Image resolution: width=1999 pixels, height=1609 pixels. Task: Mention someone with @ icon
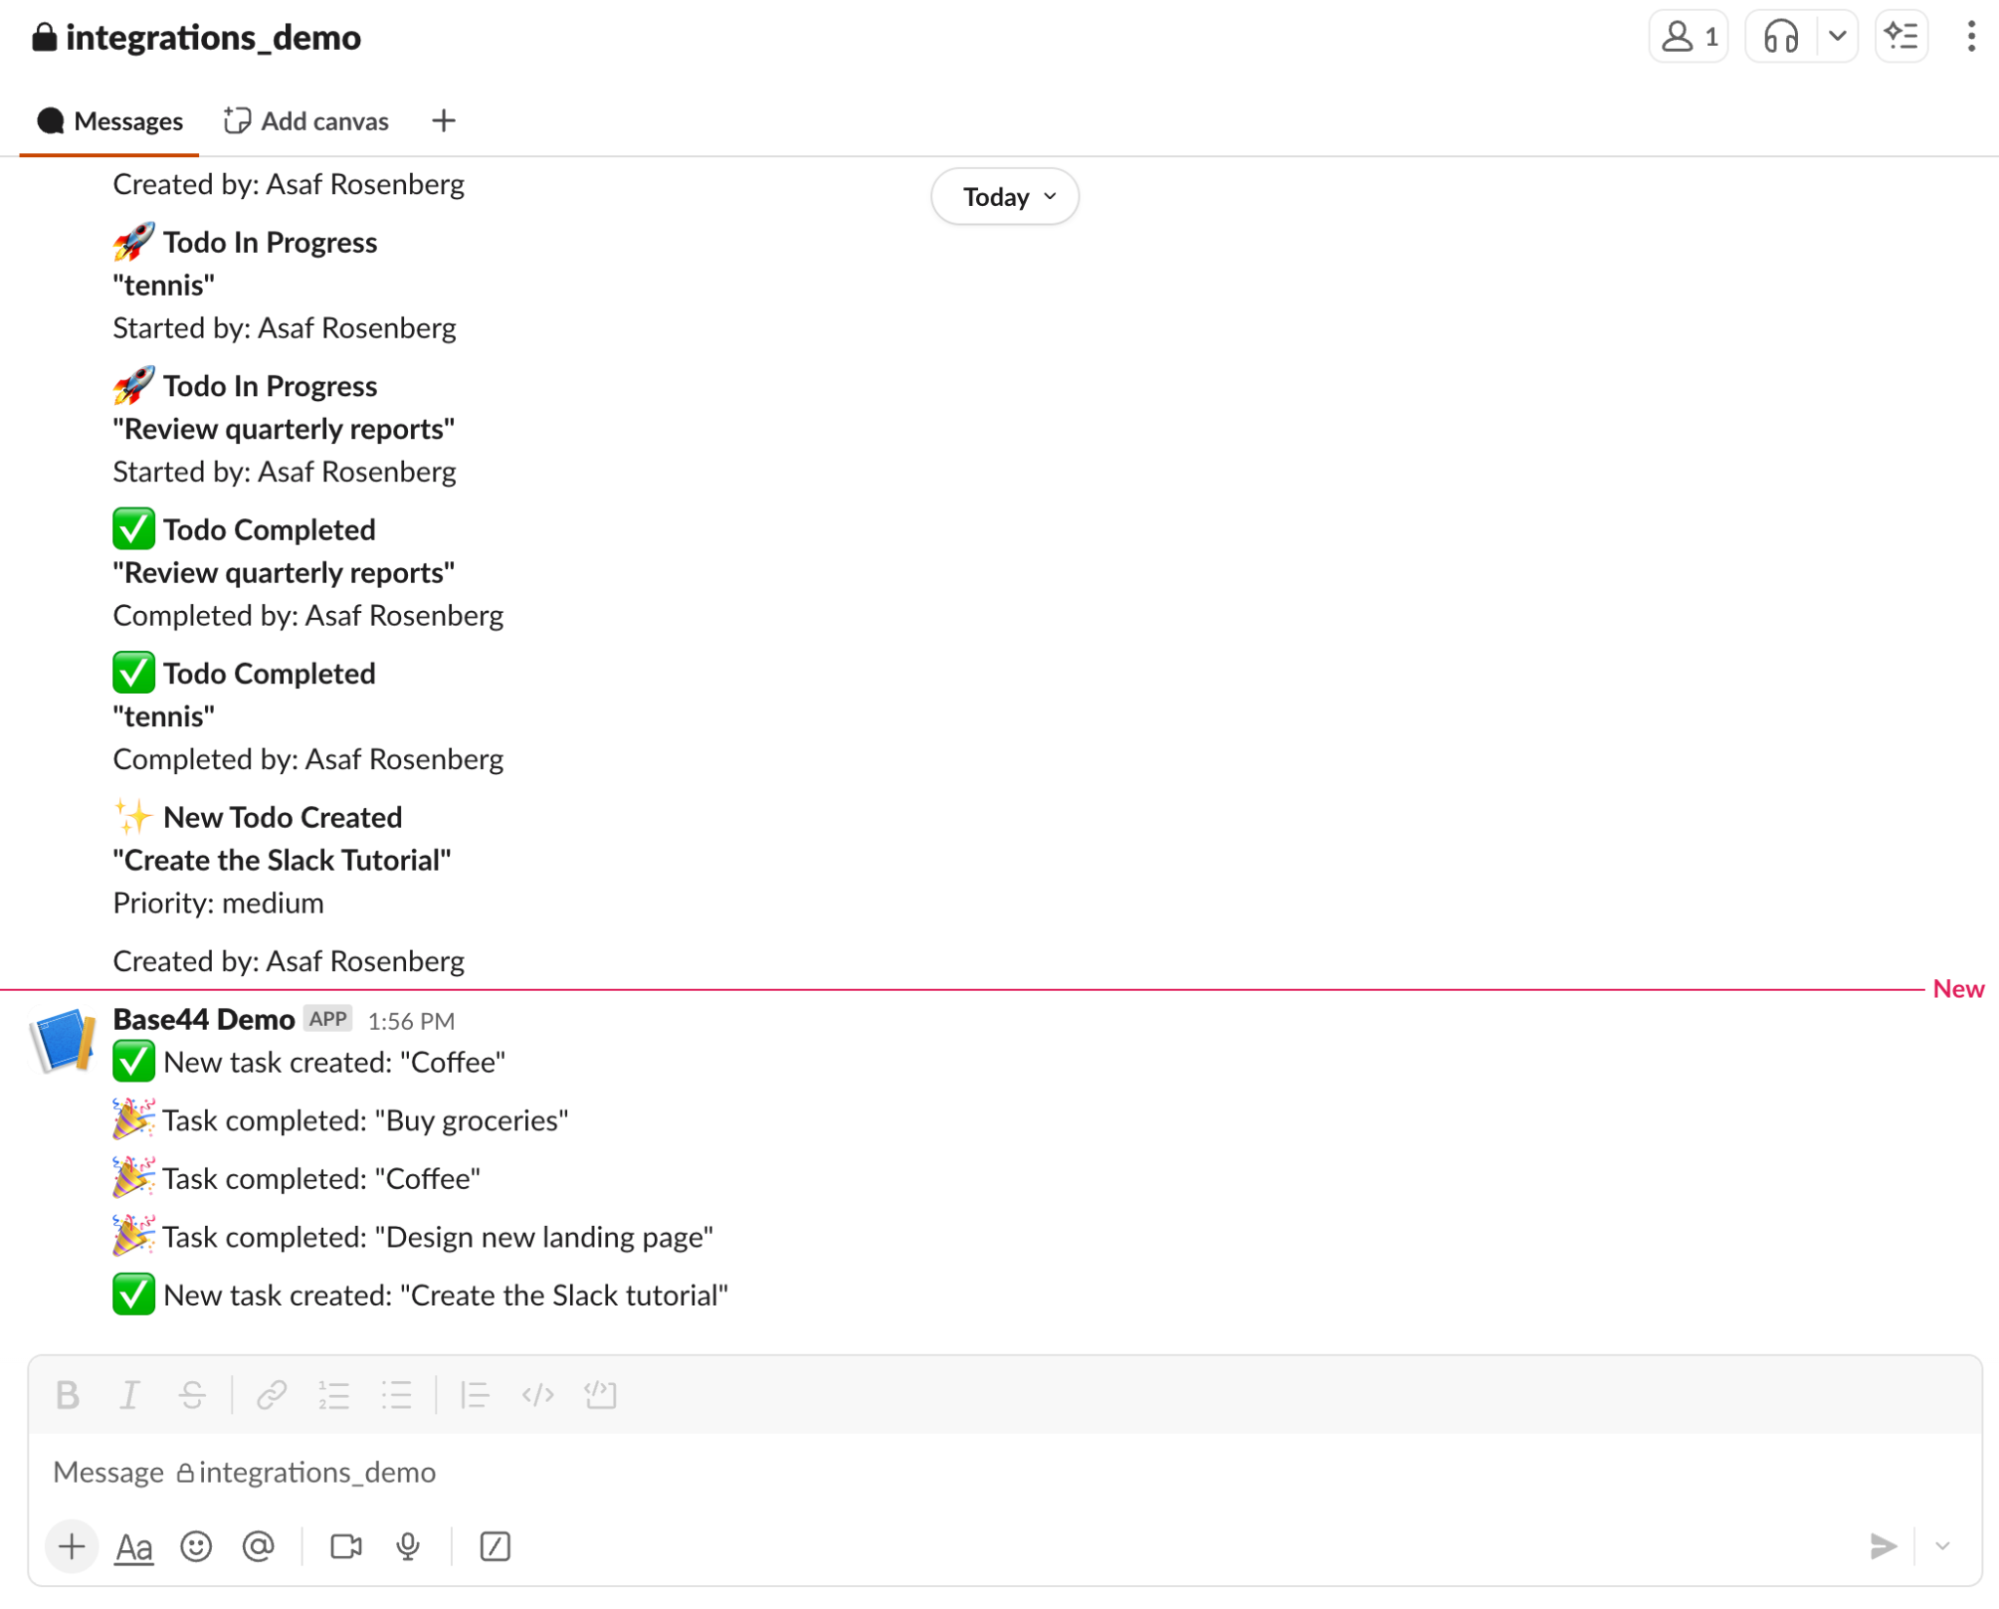(258, 1546)
